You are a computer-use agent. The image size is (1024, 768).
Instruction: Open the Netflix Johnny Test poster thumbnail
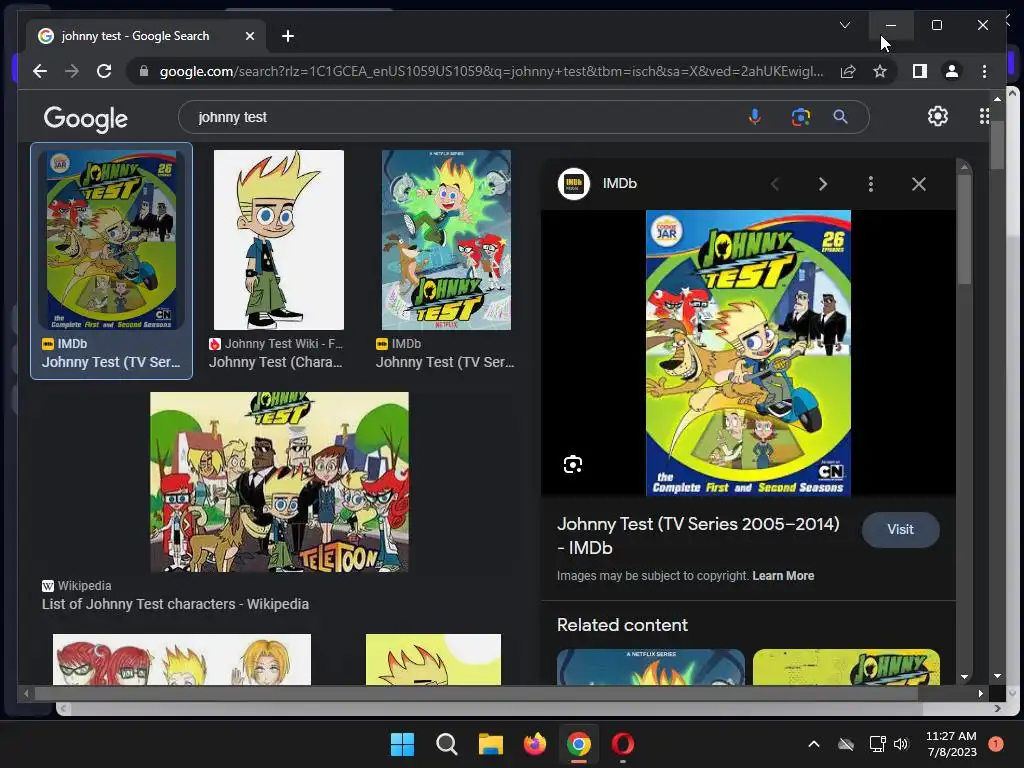point(447,240)
